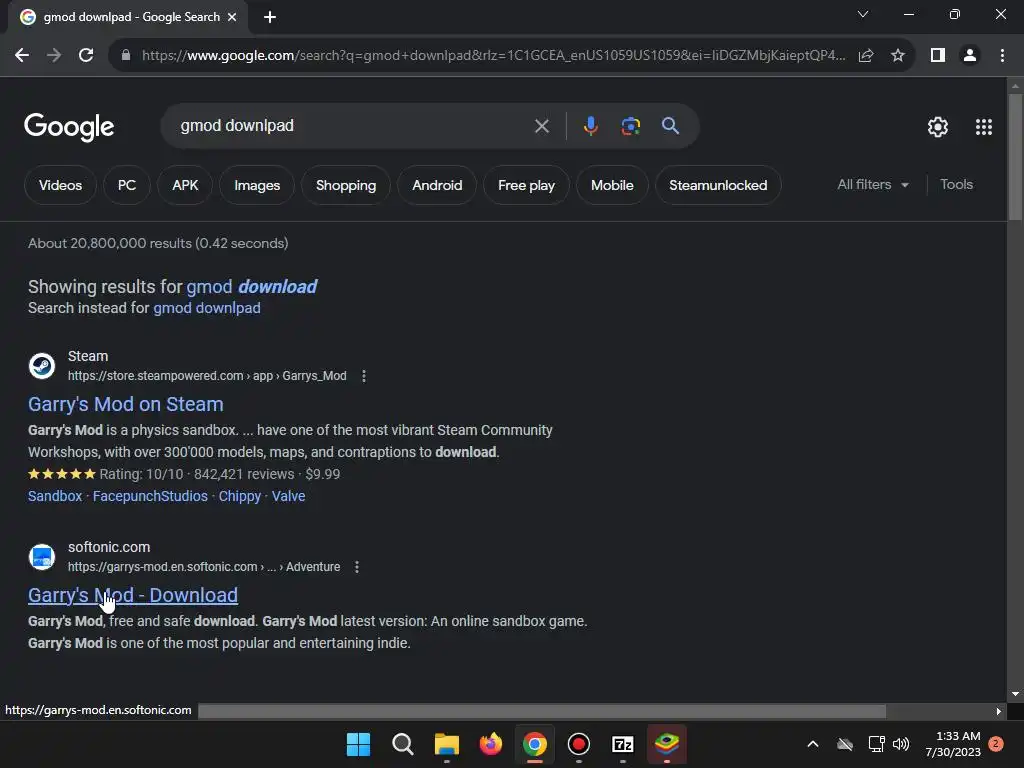Open Garry's Mod - Download softonic link
The image size is (1024, 768).
[133, 596]
